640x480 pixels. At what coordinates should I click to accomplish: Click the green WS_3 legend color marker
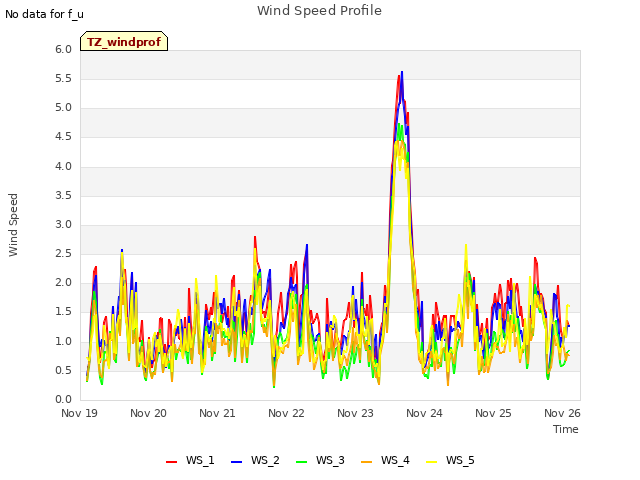click(x=302, y=462)
